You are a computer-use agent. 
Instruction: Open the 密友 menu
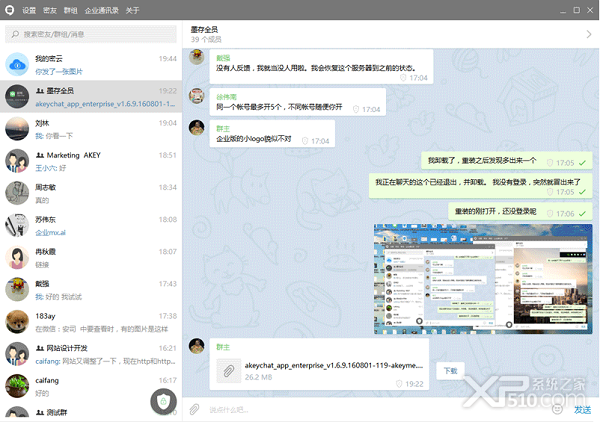point(50,10)
